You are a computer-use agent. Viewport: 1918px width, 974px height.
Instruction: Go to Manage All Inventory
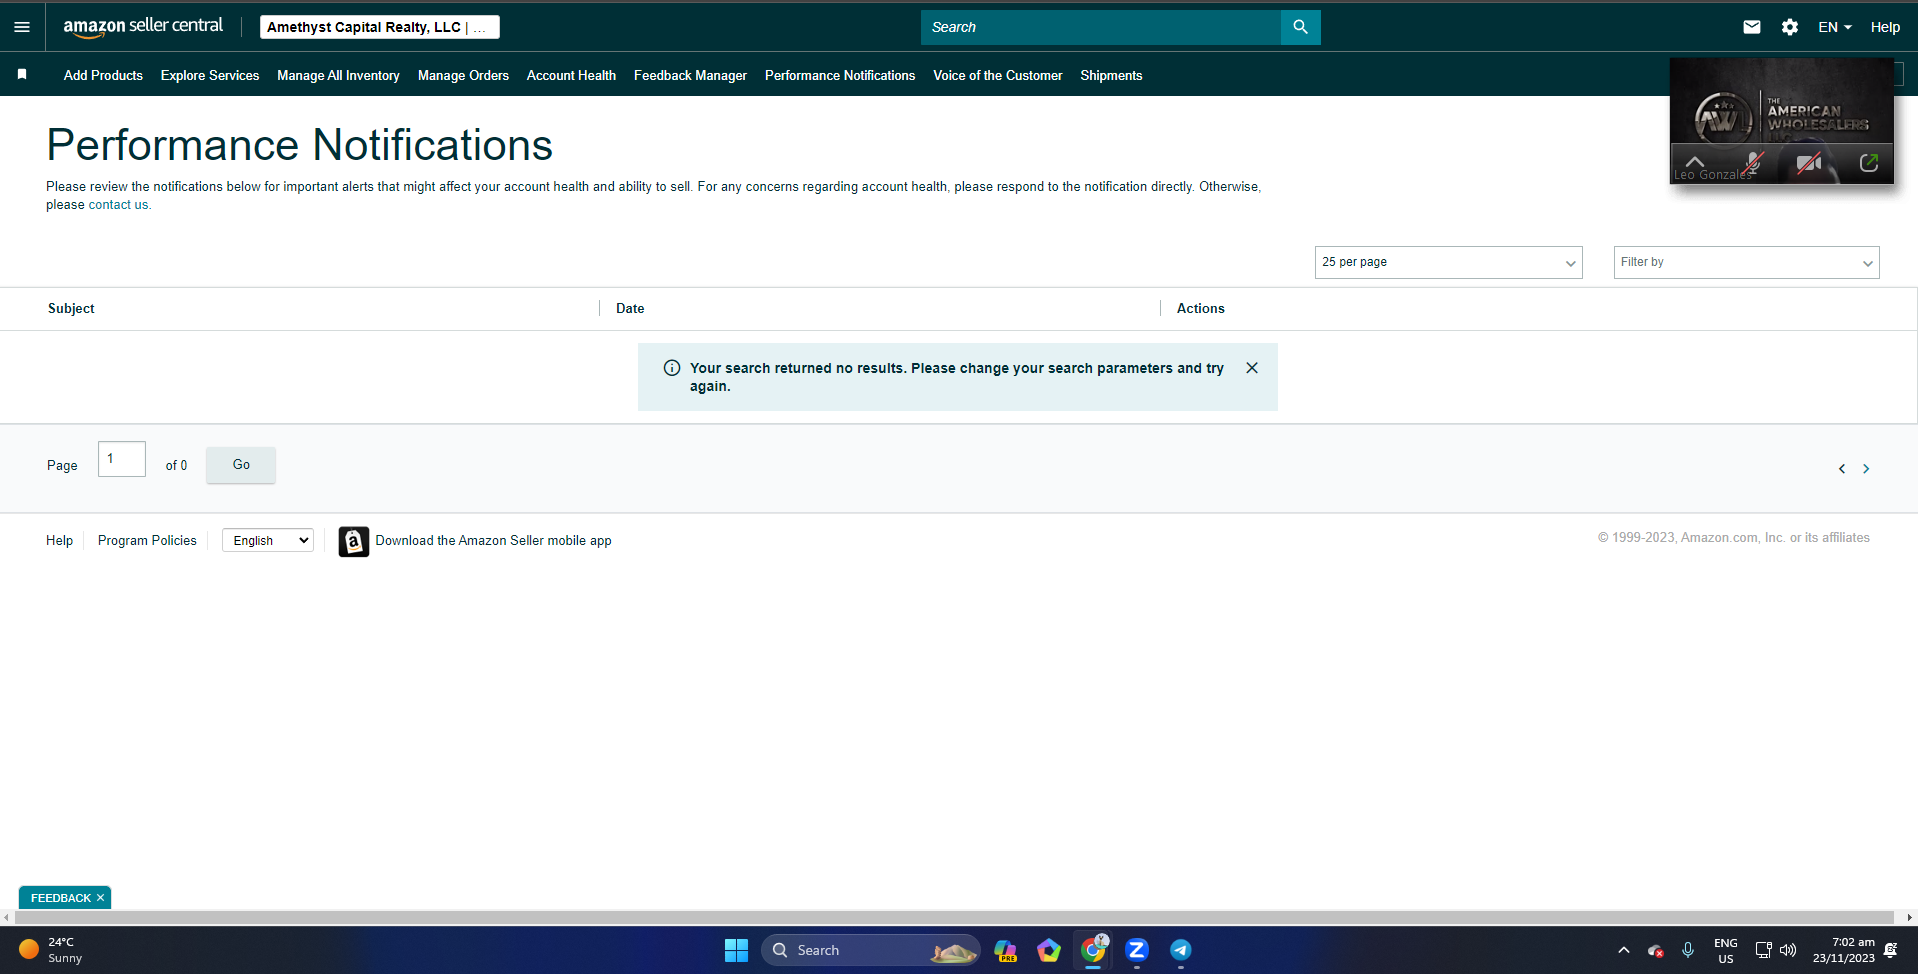click(338, 75)
